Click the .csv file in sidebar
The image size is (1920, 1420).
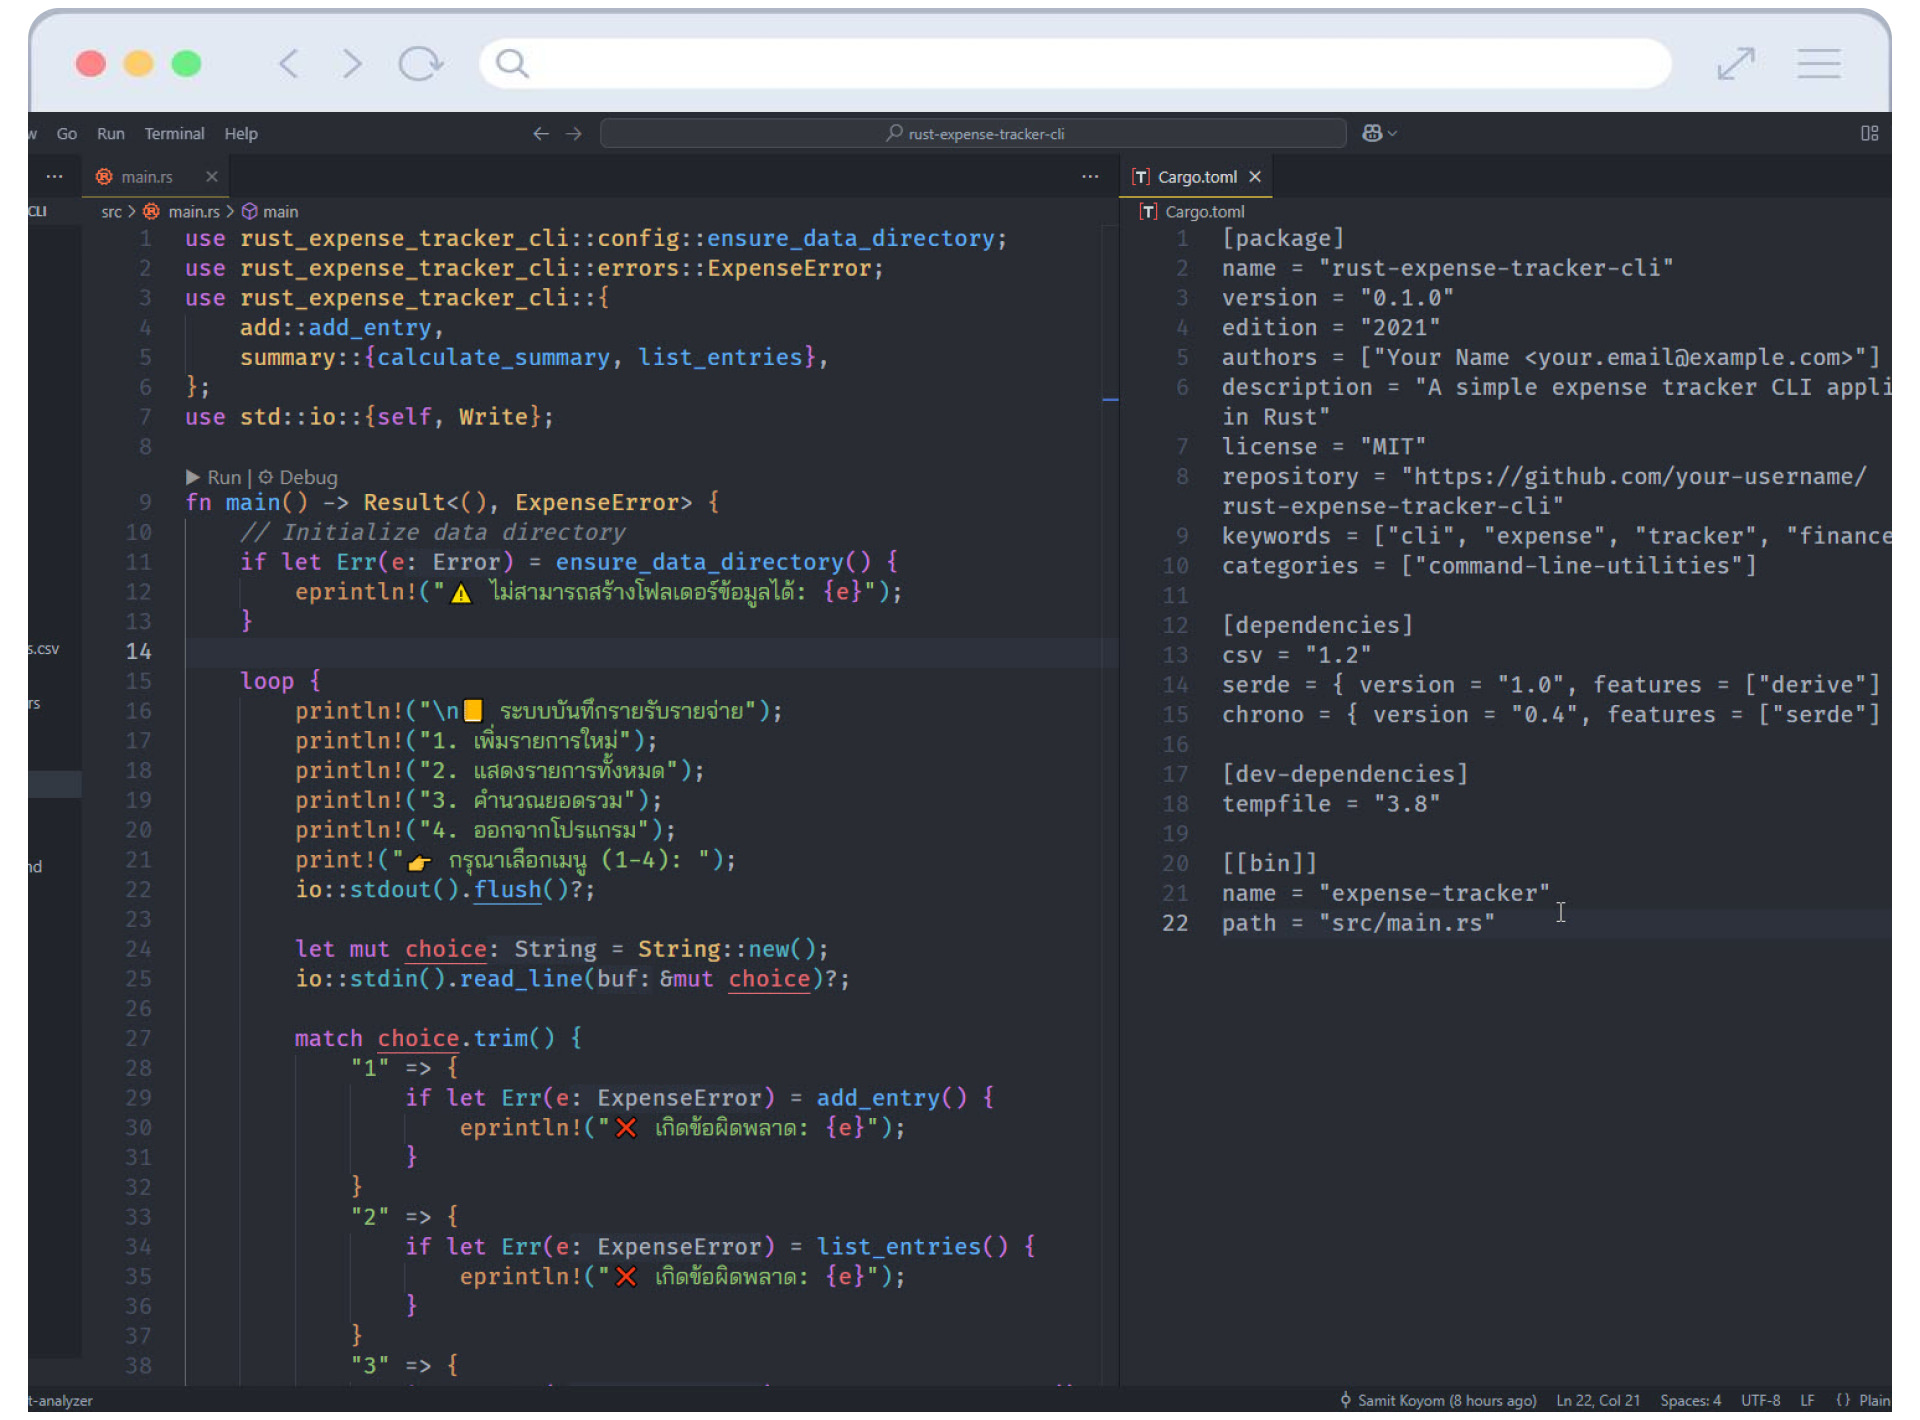point(44,649)
